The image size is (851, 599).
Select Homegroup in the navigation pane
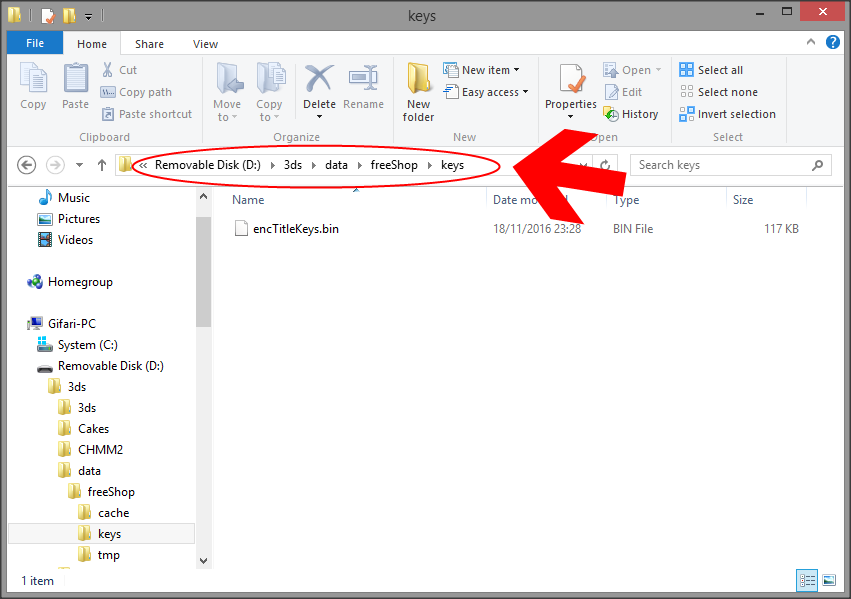pos(70,282)
